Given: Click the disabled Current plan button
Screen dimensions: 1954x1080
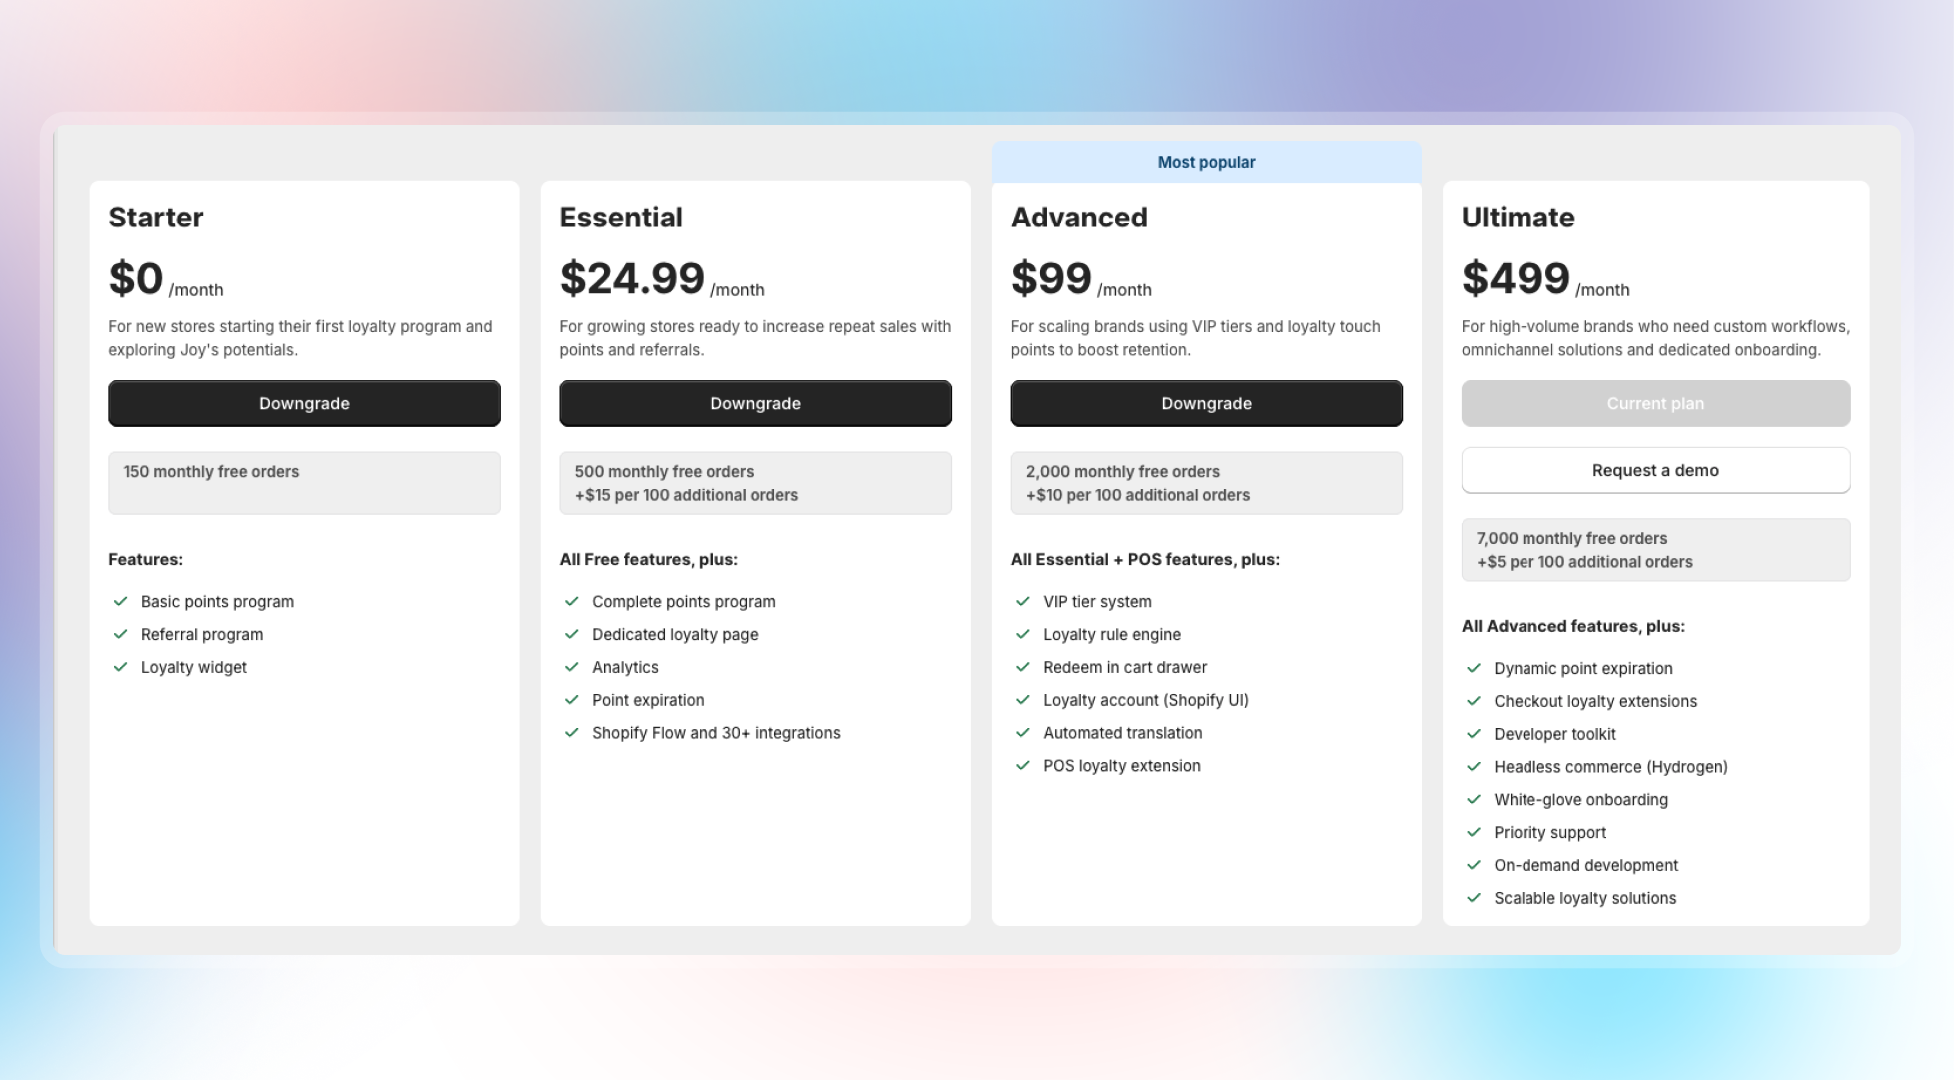Looking at the screenshot, I should coord(1655,403).
